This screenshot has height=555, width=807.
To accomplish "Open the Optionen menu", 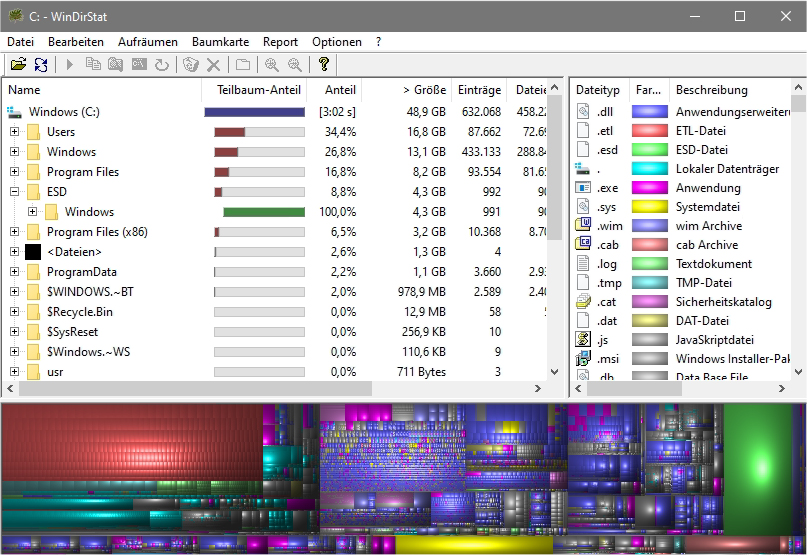I will pos(337,42).
